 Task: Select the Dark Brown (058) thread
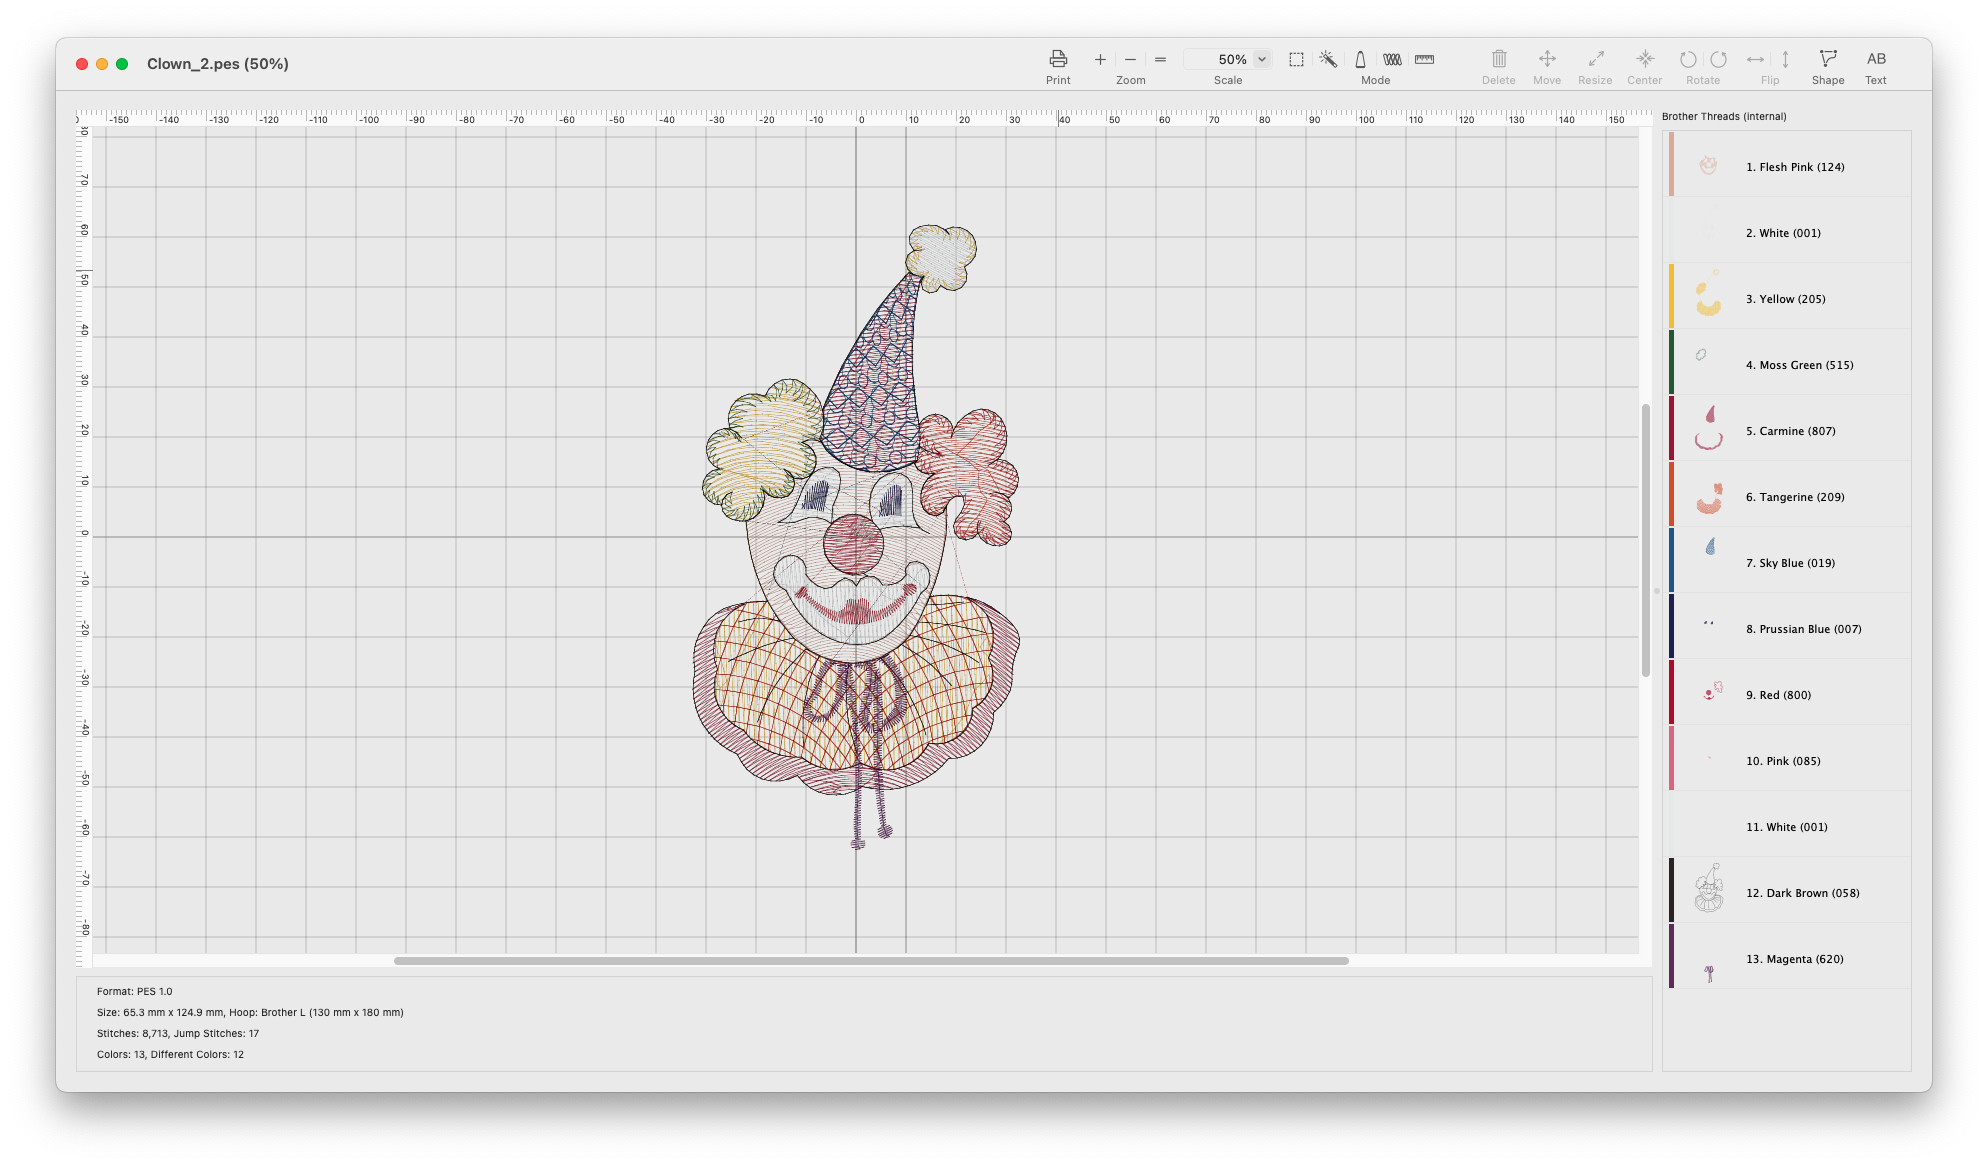tap(1802, 893)
